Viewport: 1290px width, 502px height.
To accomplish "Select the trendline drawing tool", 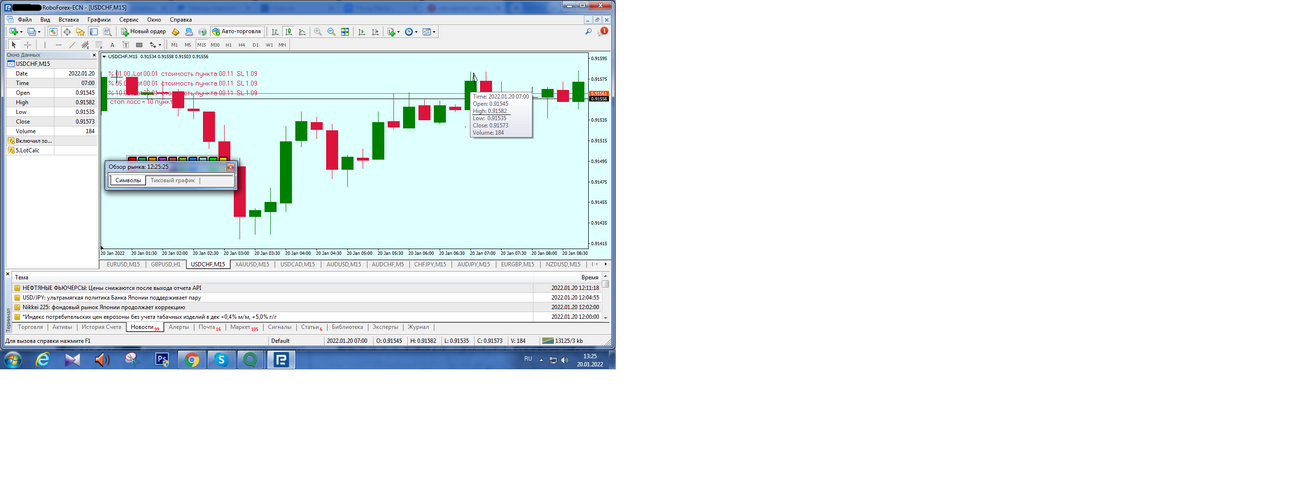I will point(72,45).
